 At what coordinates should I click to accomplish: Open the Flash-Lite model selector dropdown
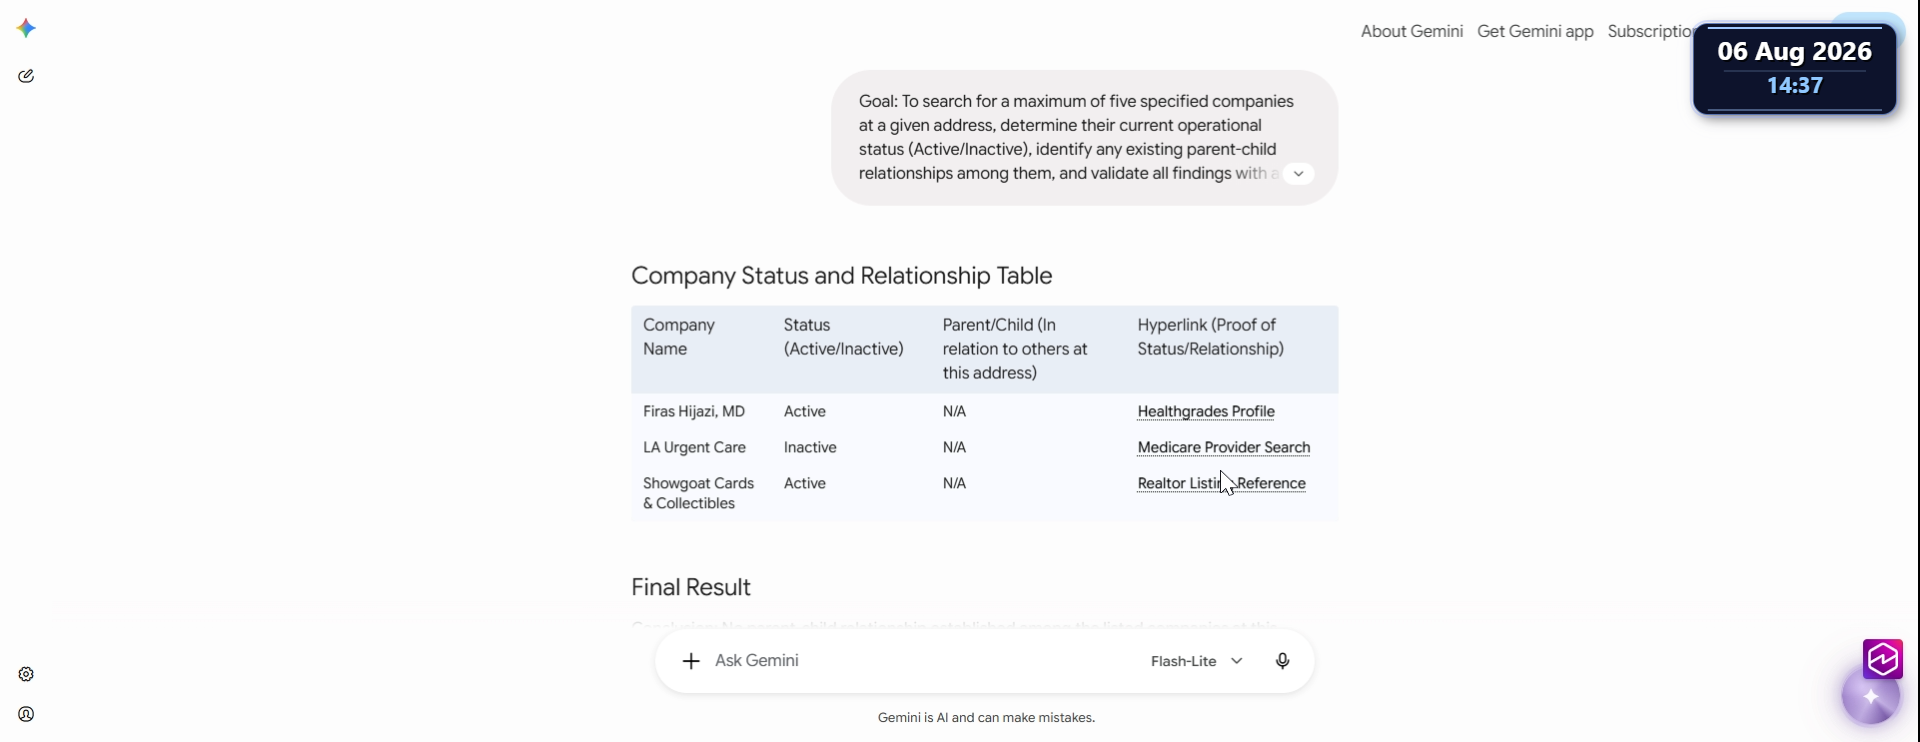tap(1197, 661)
